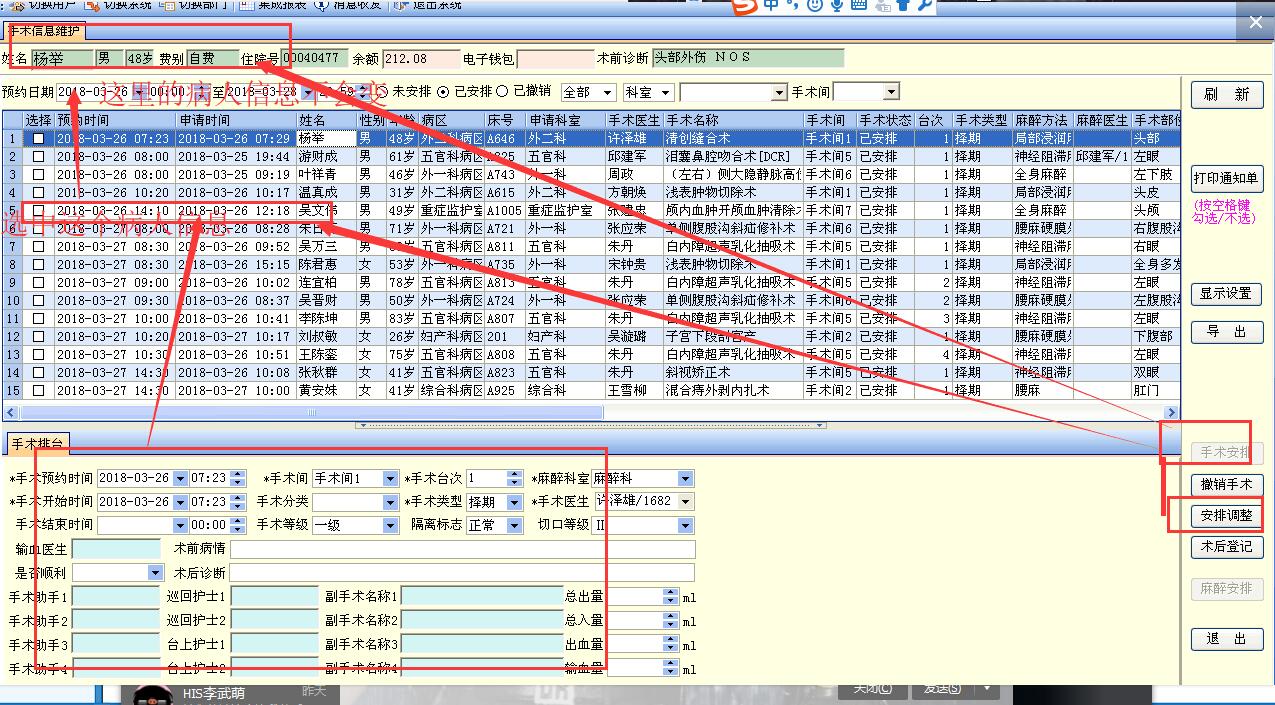Viewport: 1275px width, 705px height.
Task: Open the 科室 filter dropdown
Action: click(x=665, y=92)
